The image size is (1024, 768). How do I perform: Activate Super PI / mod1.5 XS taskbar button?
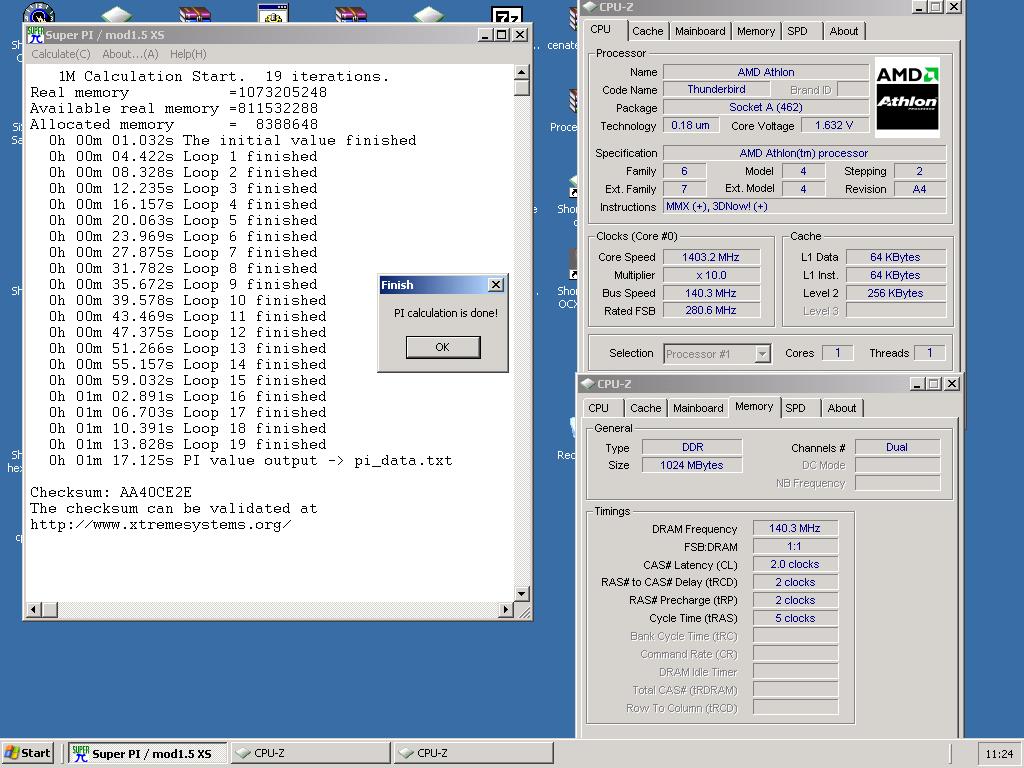(x=148, y=753)
